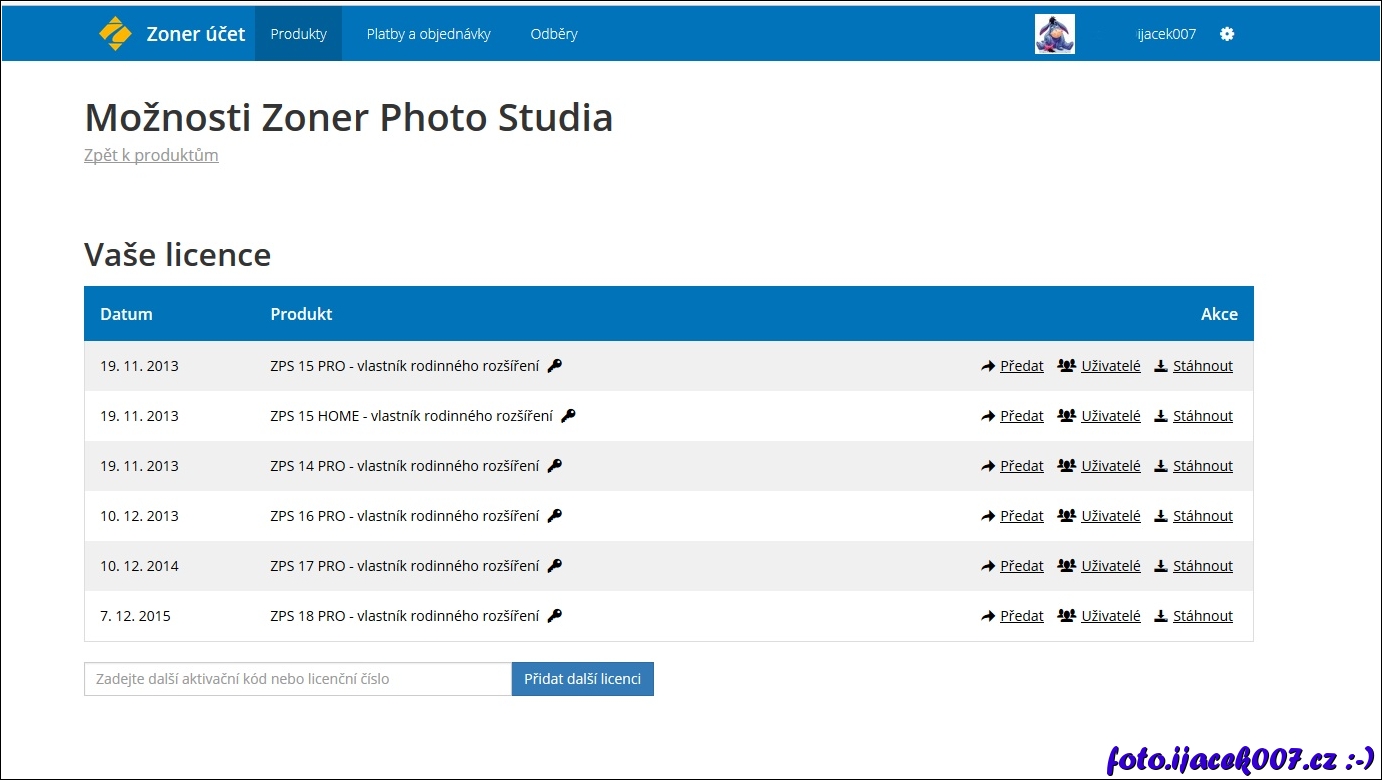Image resolution: width=1382 pixels, height=780 pixels.
Task: Click the key icon for ZPS 18 PRO
Action: point(555,616)
